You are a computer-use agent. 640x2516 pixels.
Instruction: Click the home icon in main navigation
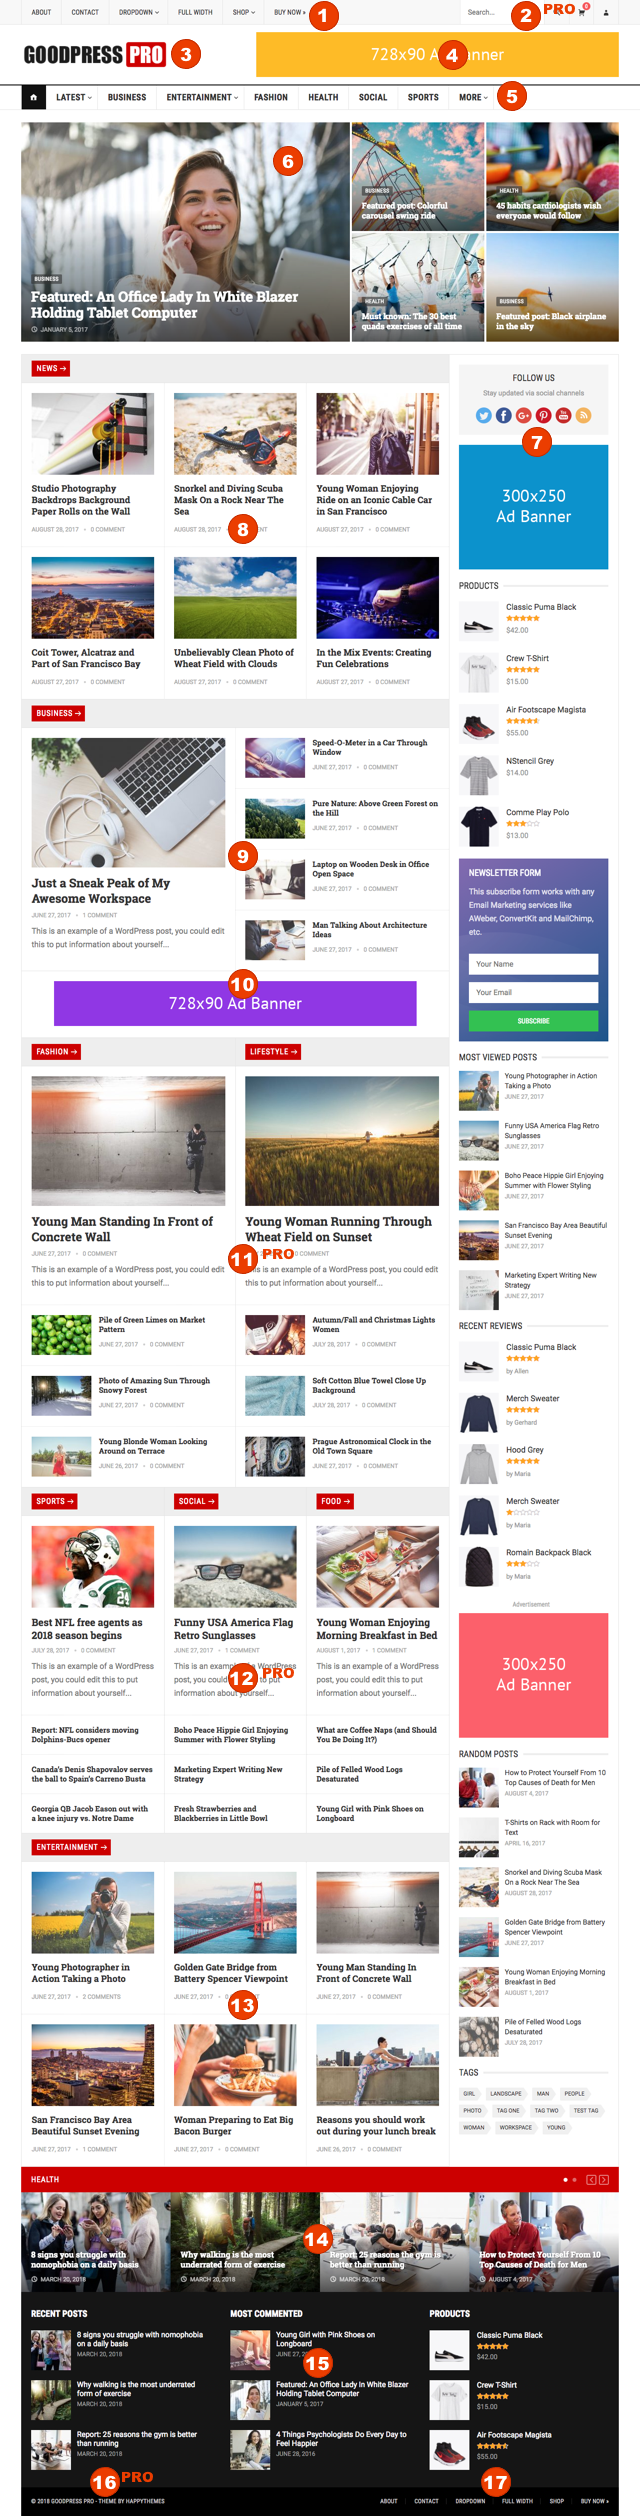(34, 97)
